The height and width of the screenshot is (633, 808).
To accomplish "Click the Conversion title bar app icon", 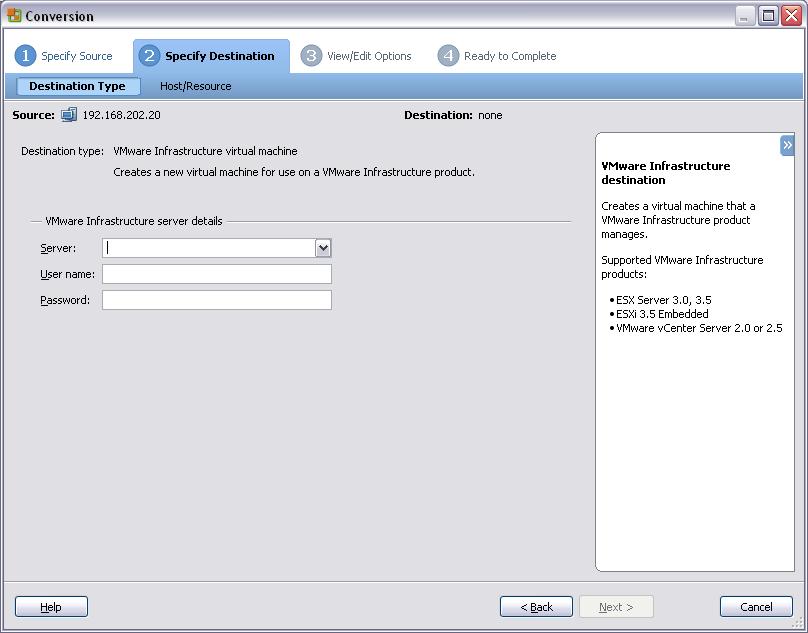I will pyautogui.click(x=14, y=15).
